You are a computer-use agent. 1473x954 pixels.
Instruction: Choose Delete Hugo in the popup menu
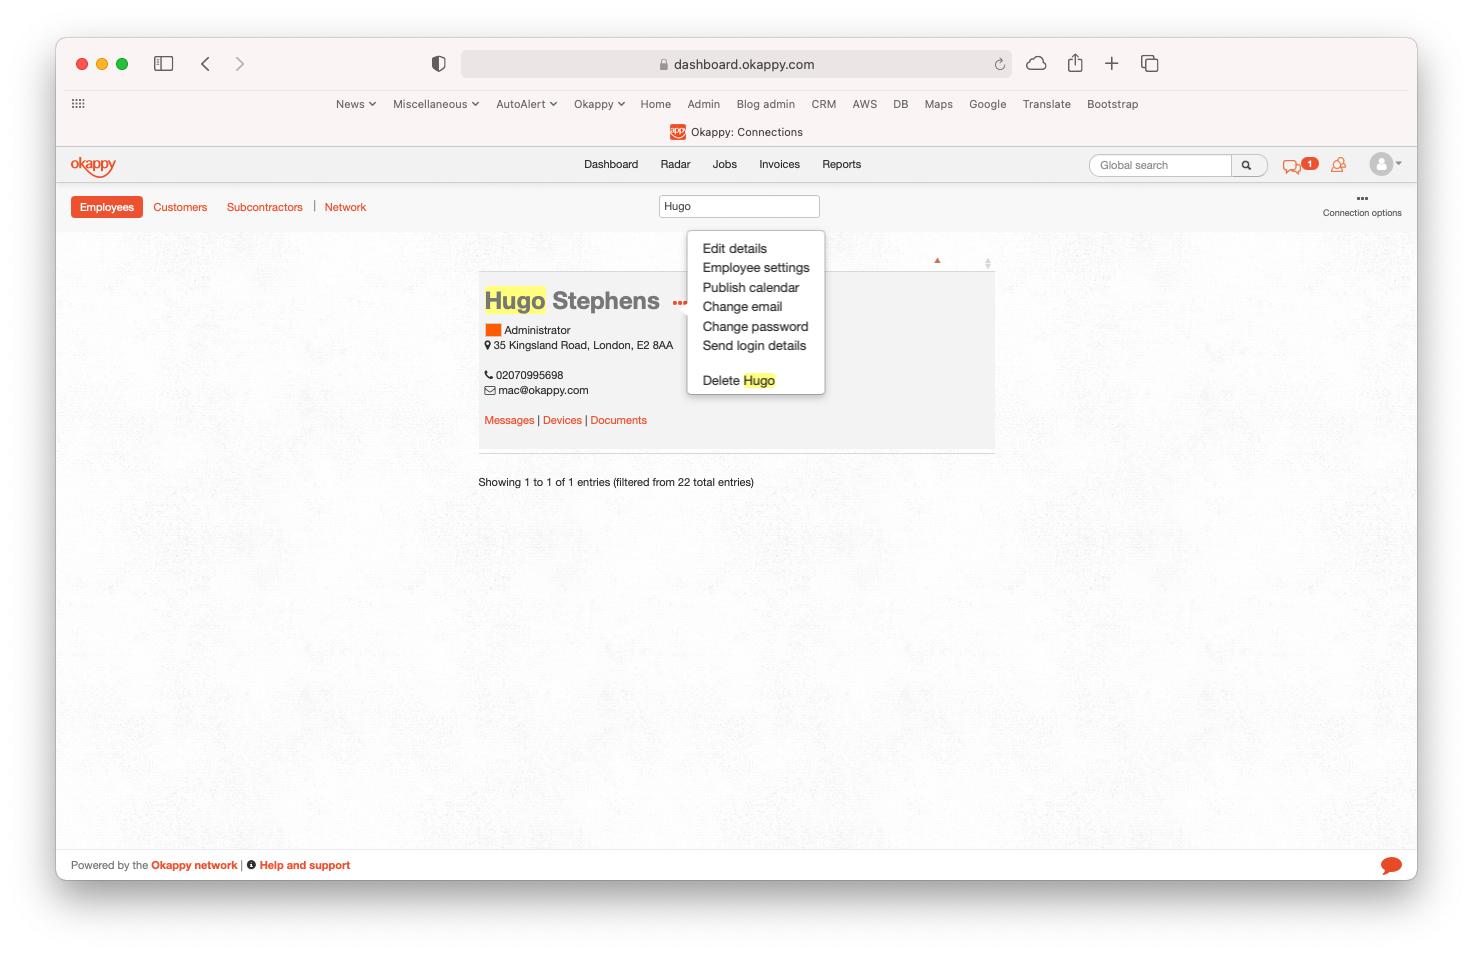pos(738,381)
